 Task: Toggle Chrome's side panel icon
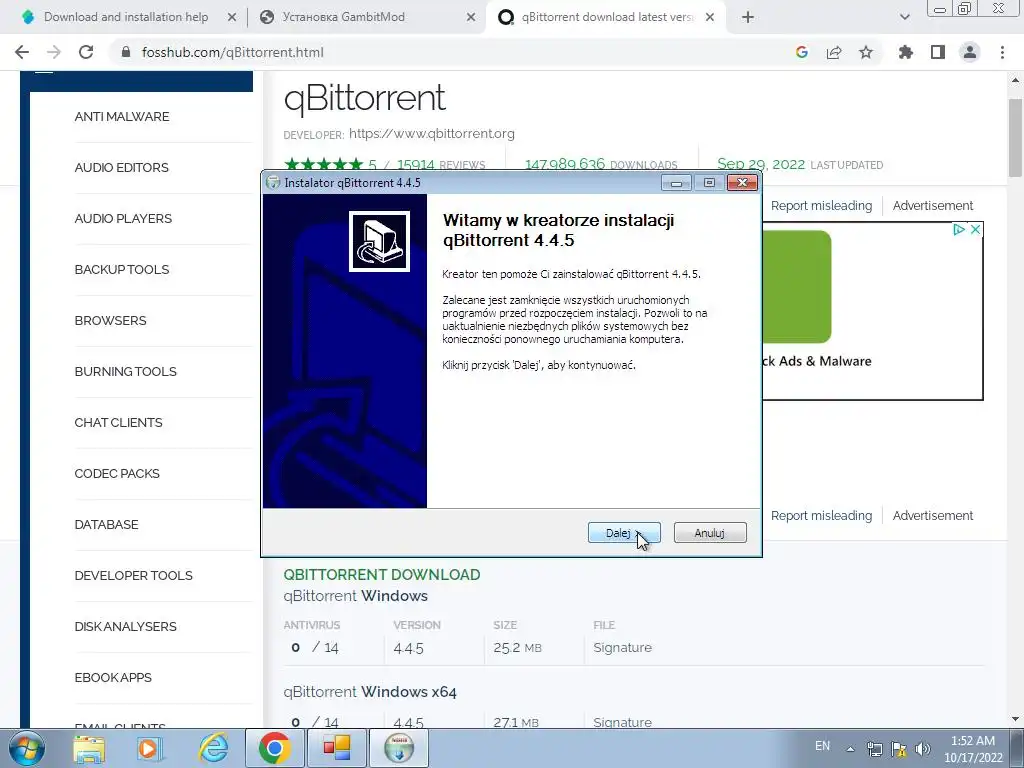click(x=938, y=52)
